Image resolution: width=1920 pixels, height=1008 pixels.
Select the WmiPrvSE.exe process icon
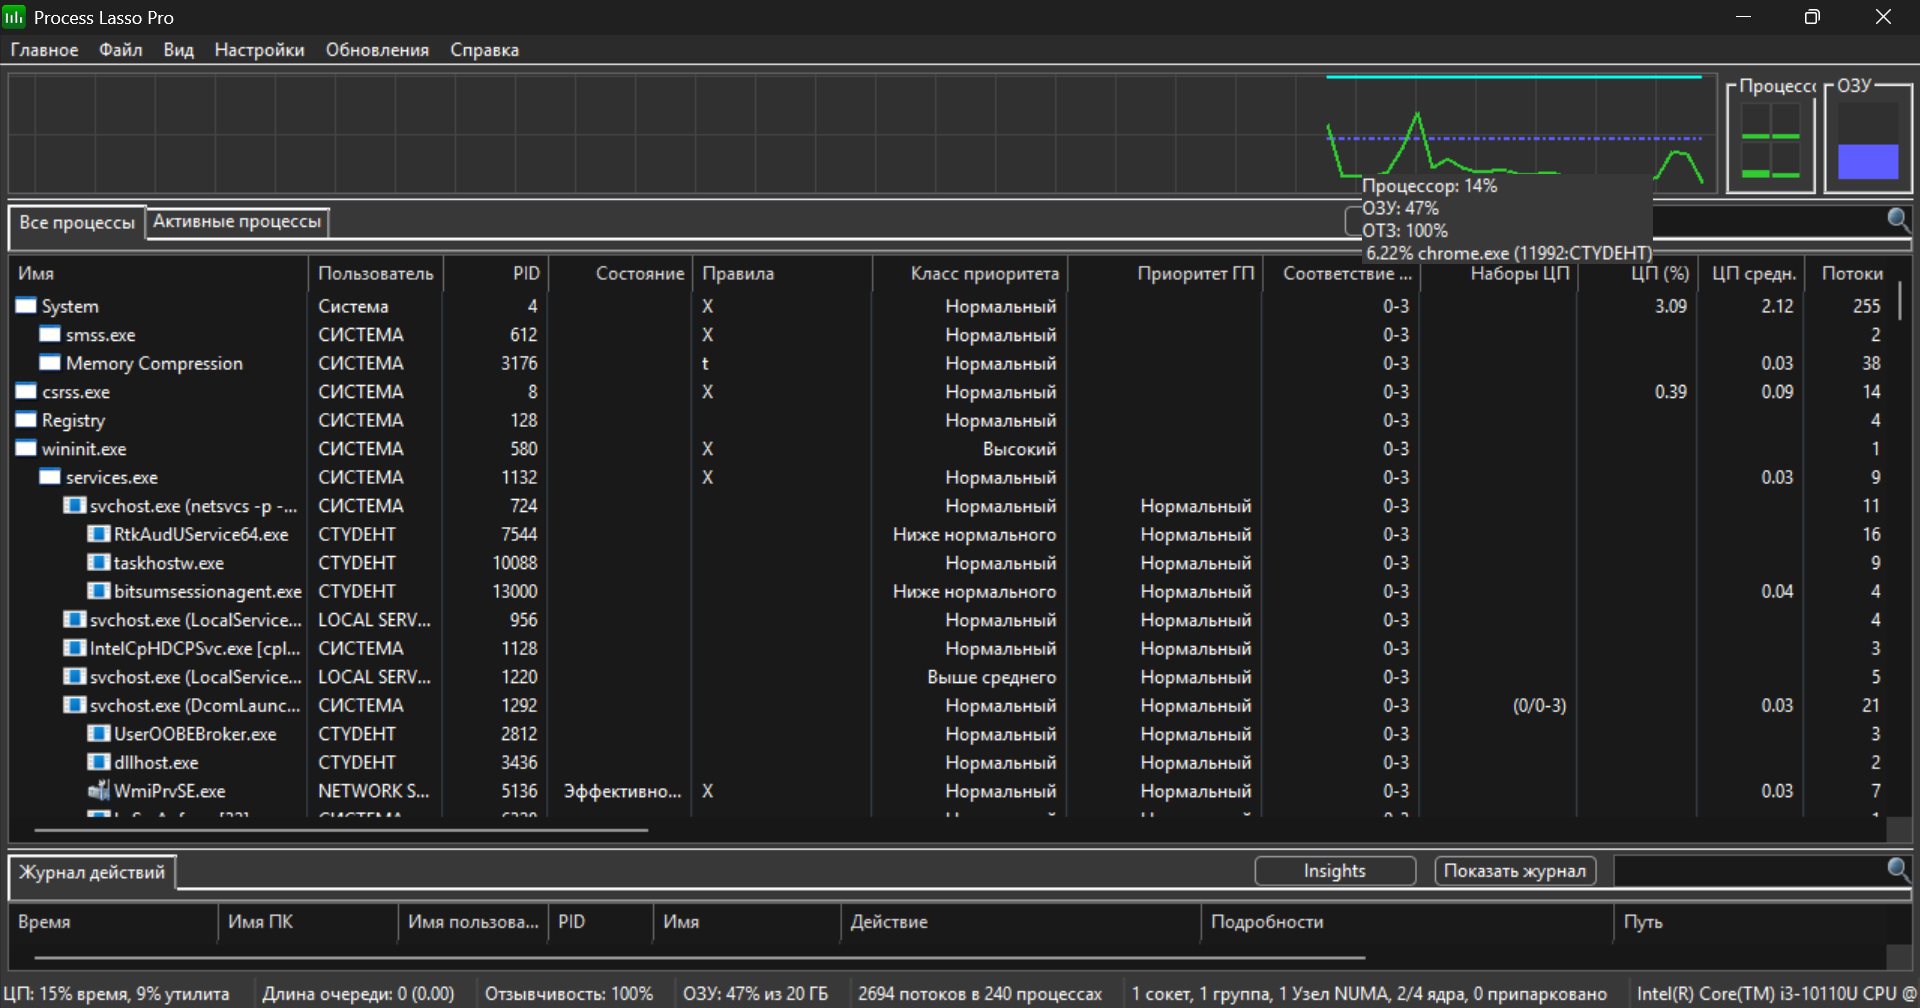pos(98,791)
